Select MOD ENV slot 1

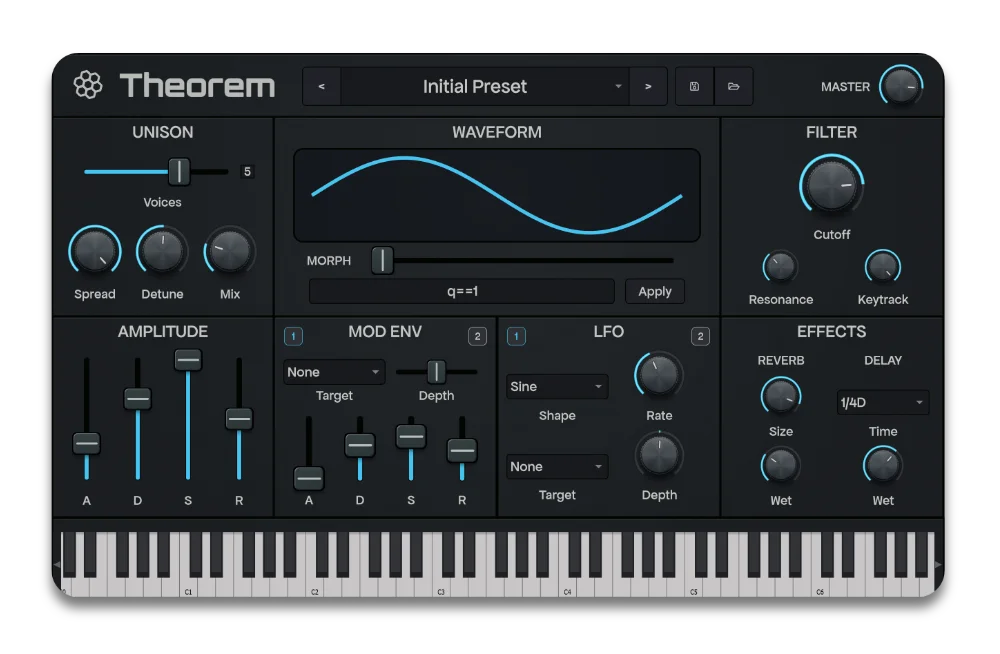tap(293, 336)
